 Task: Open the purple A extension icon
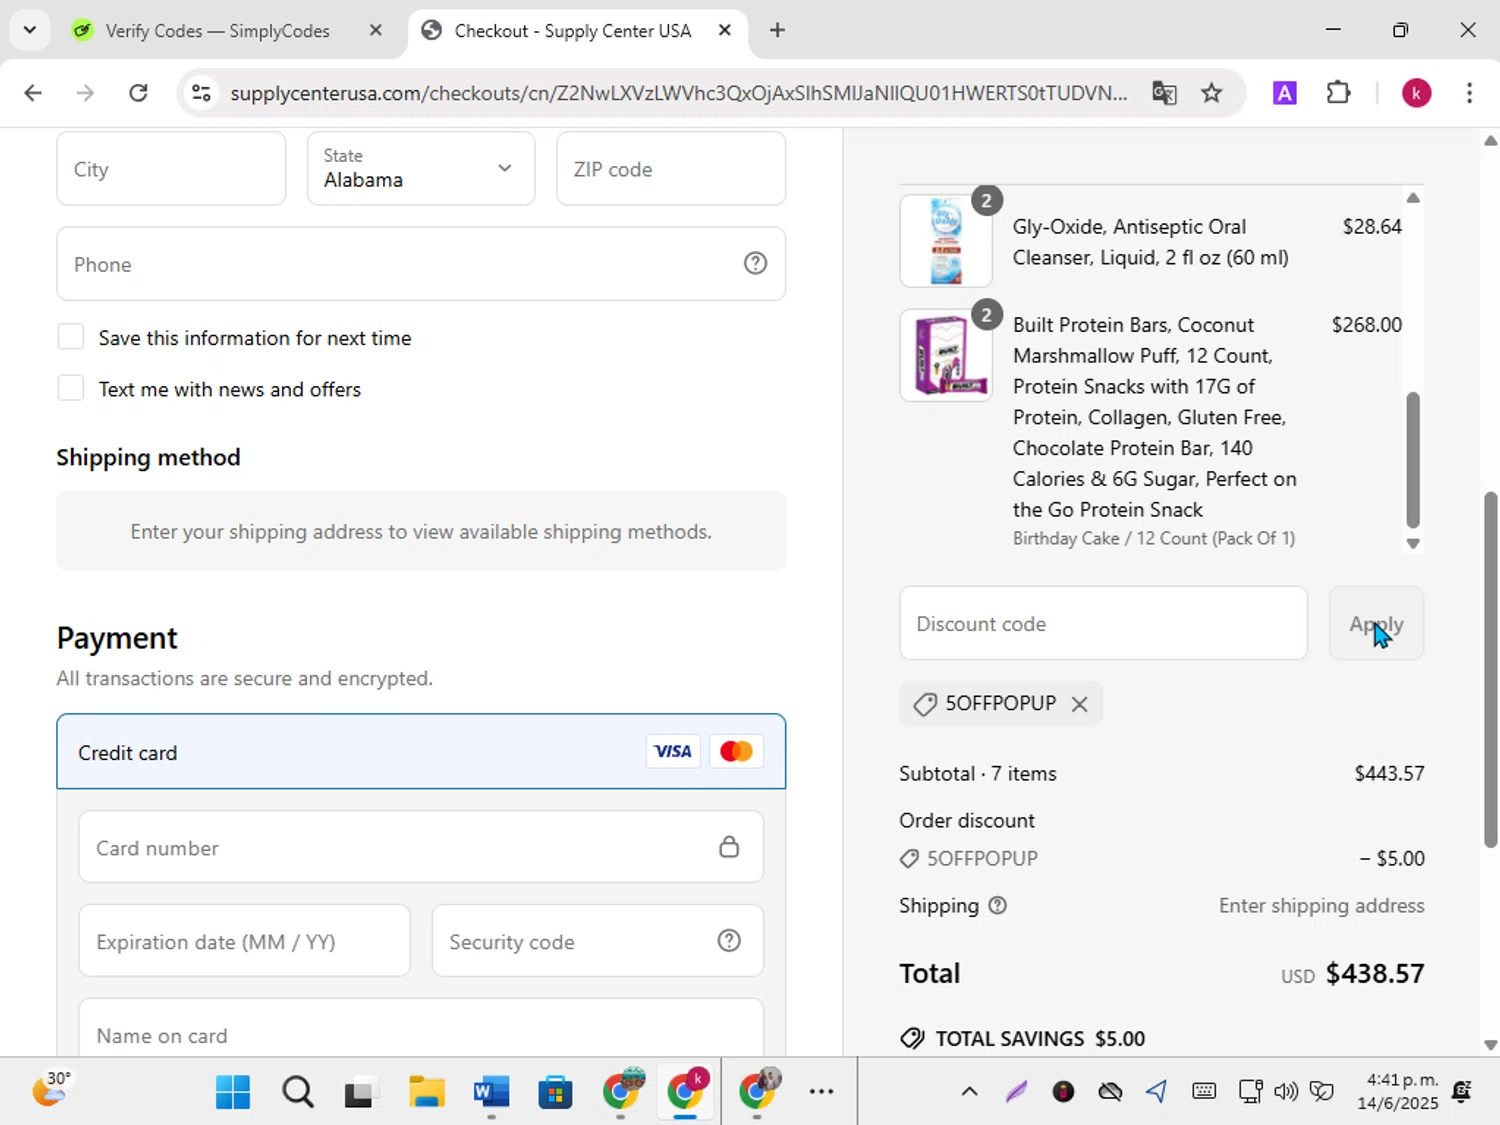click(x=1285, y=93)
